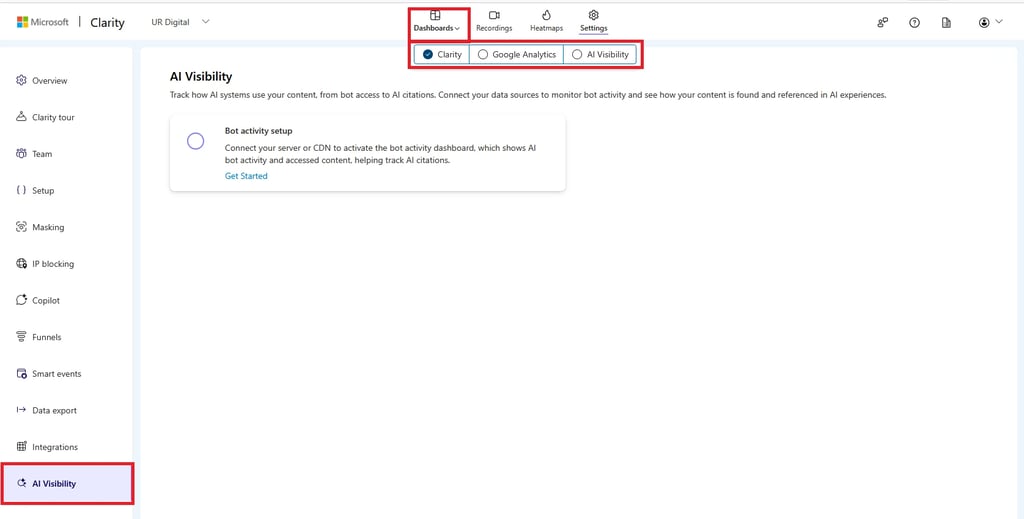1024x519 pixels.
Task: Click the Smart events icon
Action: pos(21,373)
